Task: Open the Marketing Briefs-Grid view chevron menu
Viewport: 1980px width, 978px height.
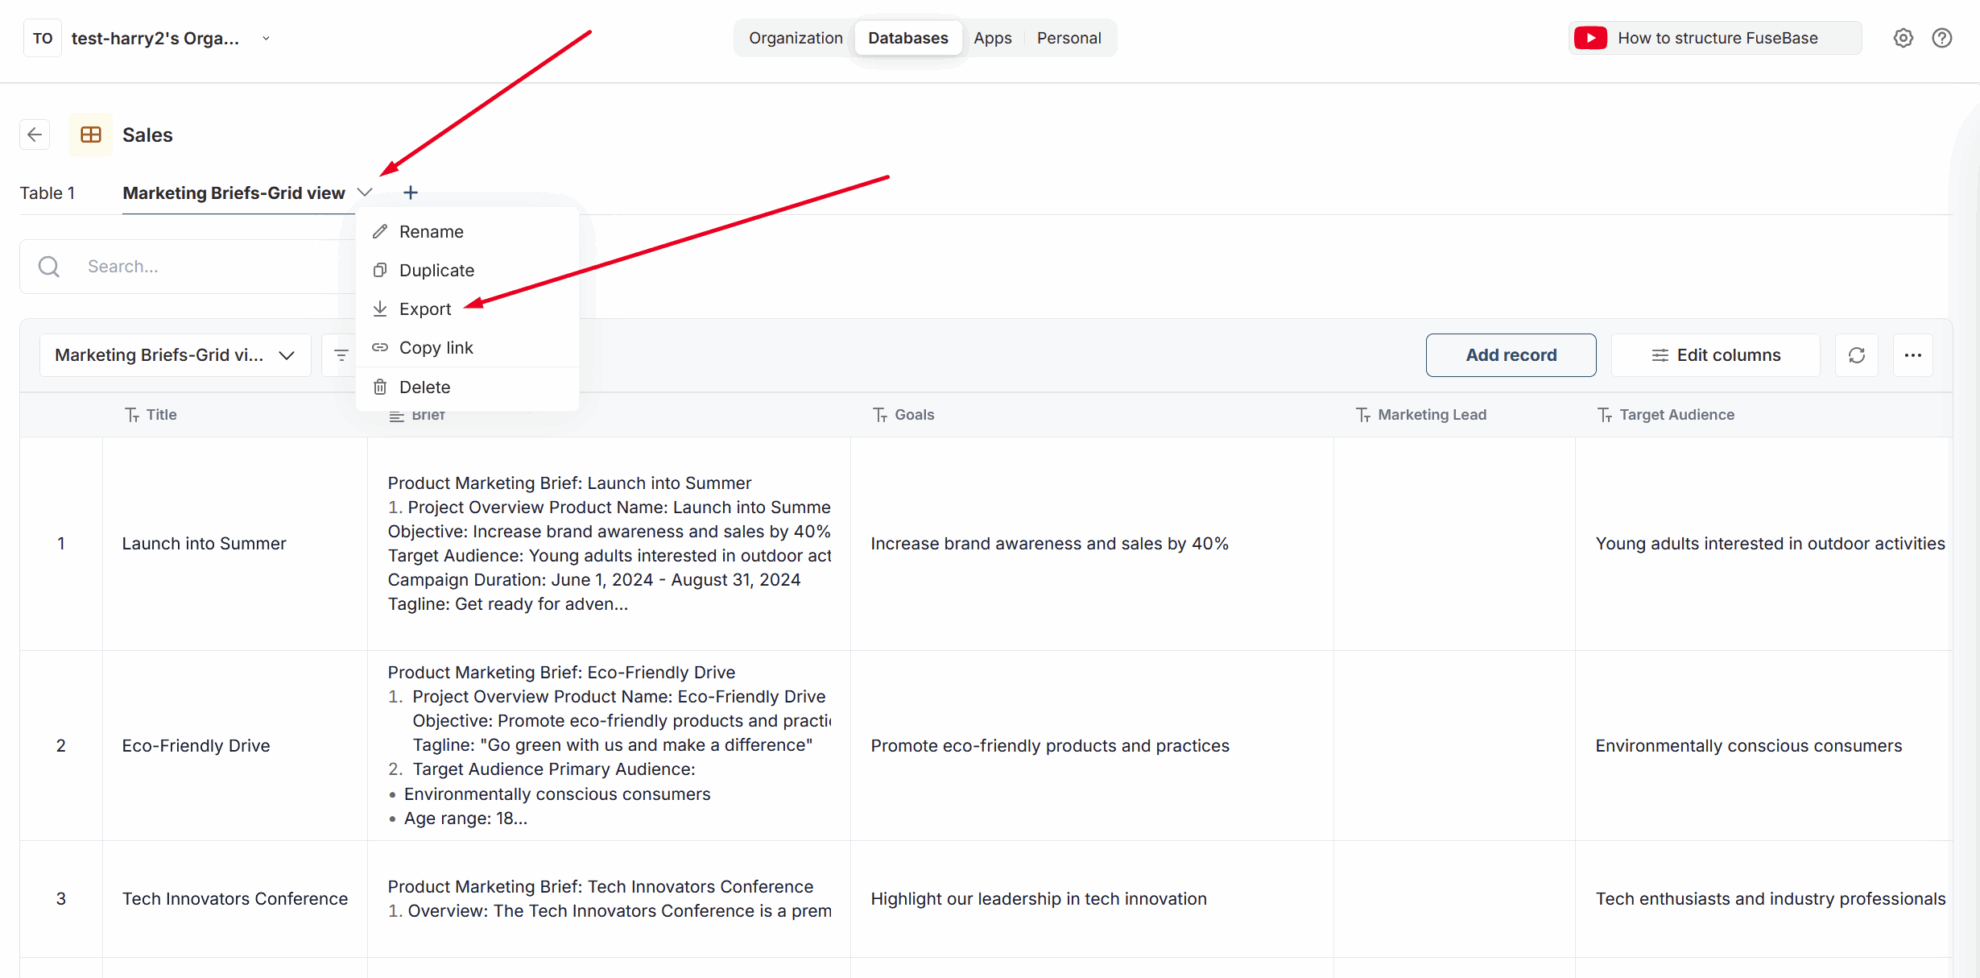Action: point(365,192)
